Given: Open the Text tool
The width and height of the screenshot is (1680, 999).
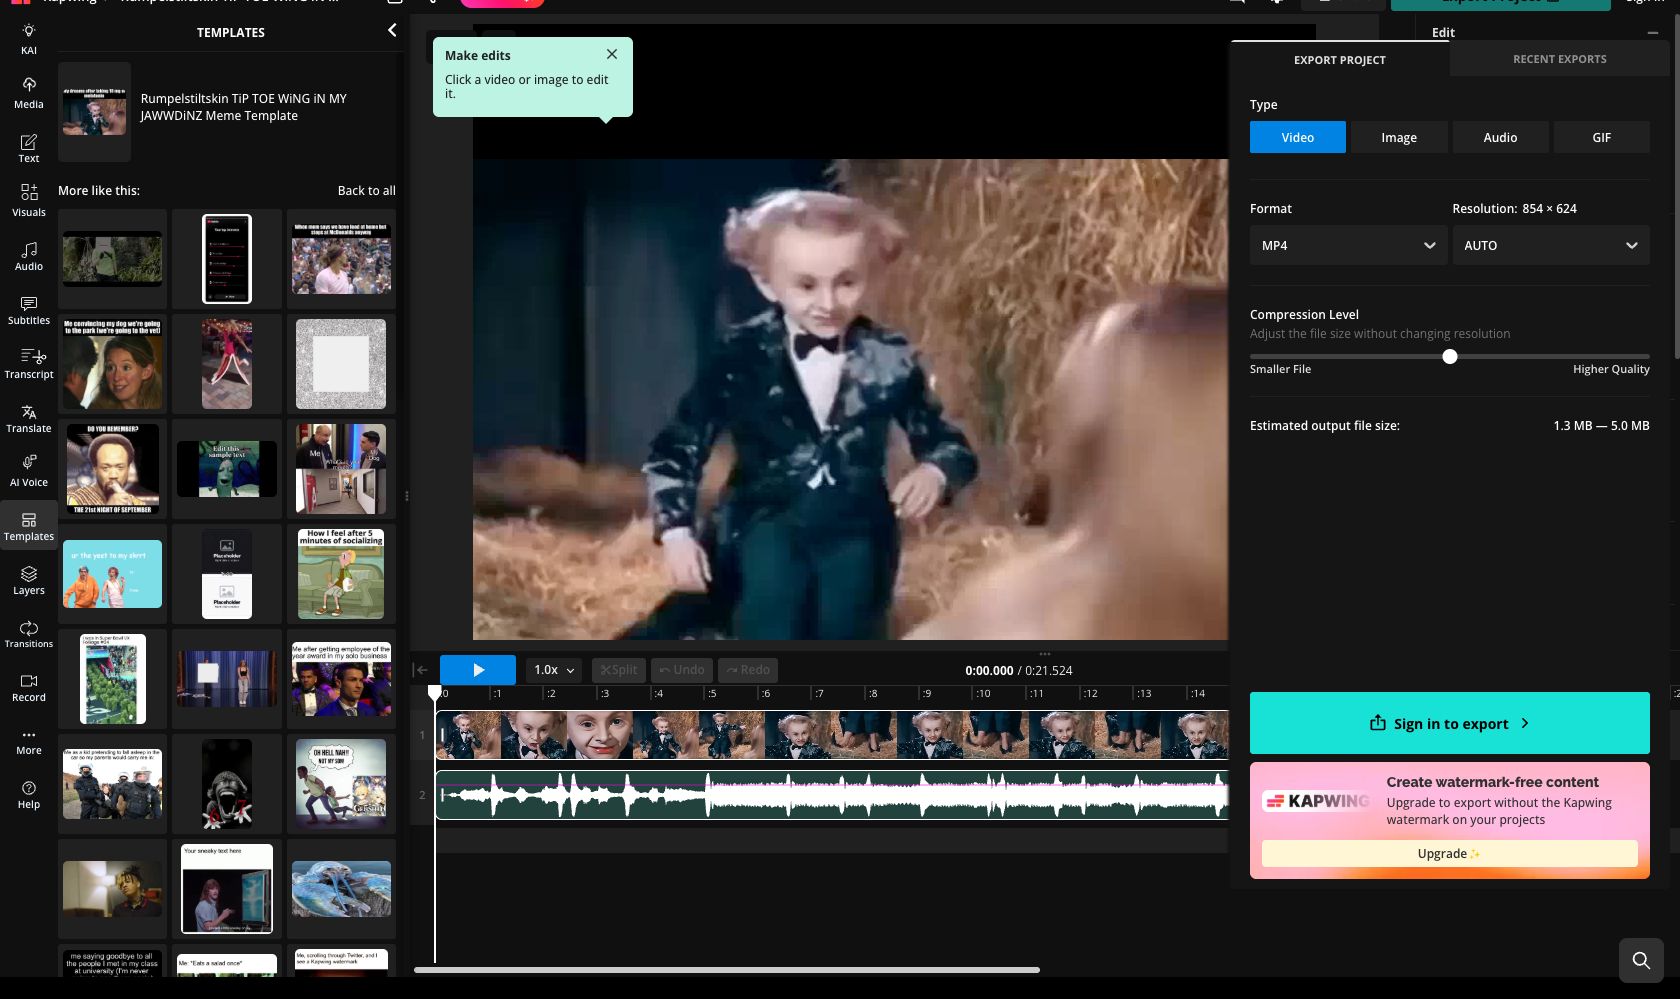Looking at the screenshot, I should click(28, 147).
